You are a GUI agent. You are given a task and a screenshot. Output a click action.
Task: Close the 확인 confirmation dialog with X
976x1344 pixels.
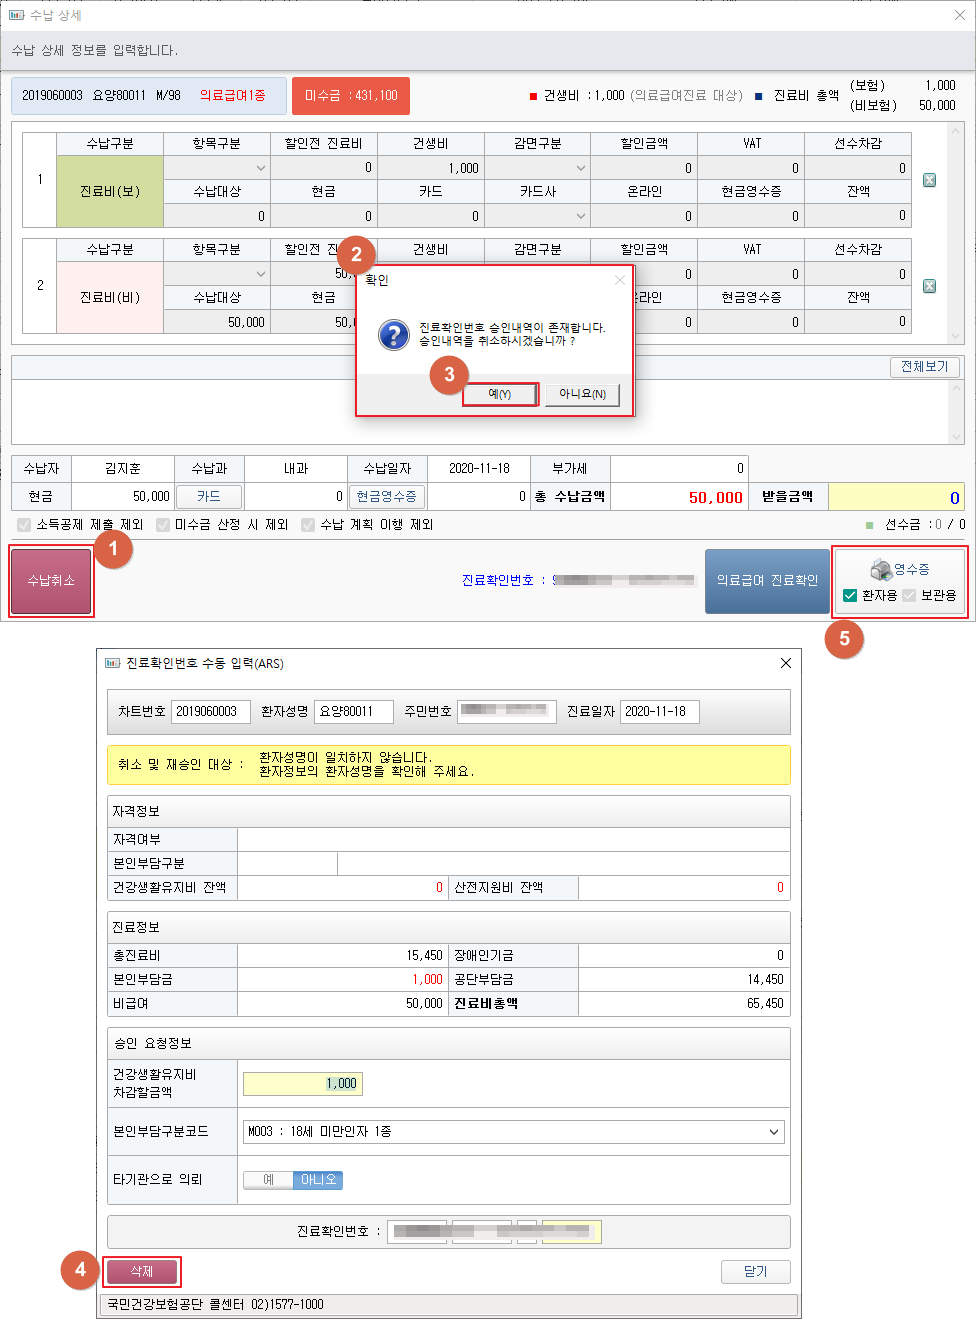pos(620,280)
